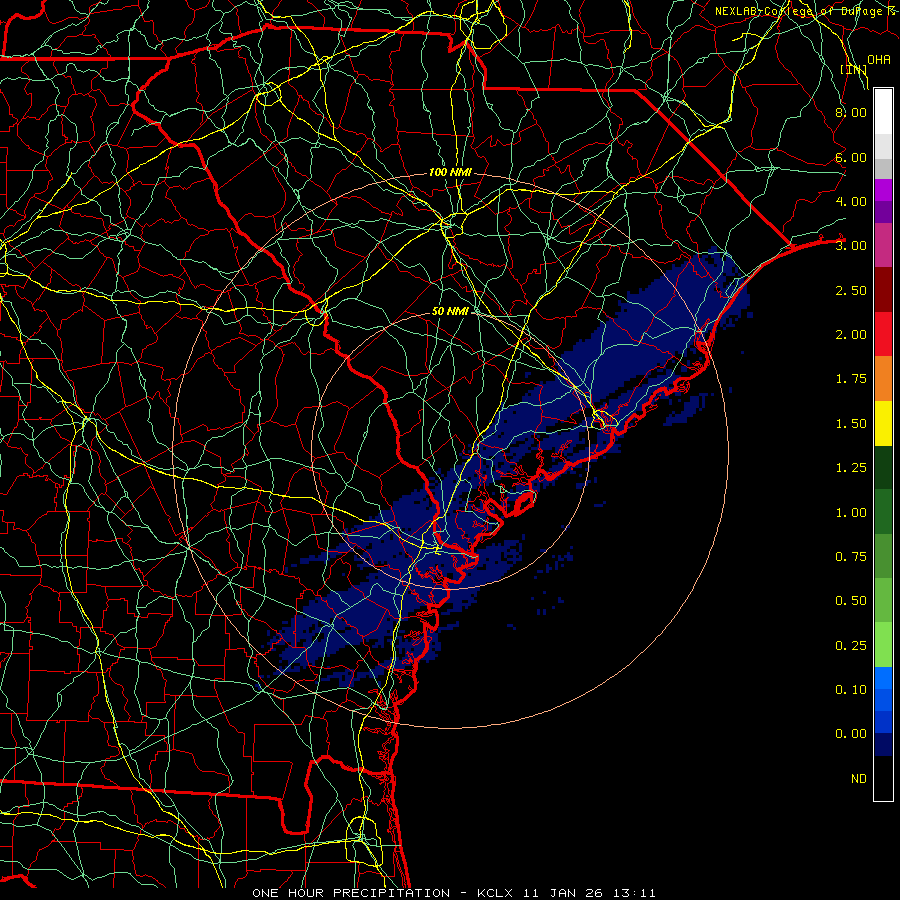Click the '1.75' legend value
900x900 pixels.
(x=851, y=379)
